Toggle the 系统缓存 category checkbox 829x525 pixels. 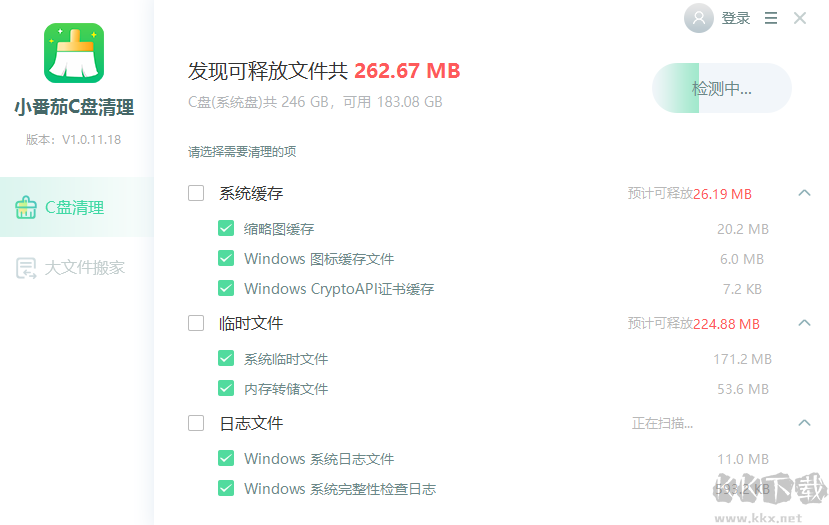point(196,193)
